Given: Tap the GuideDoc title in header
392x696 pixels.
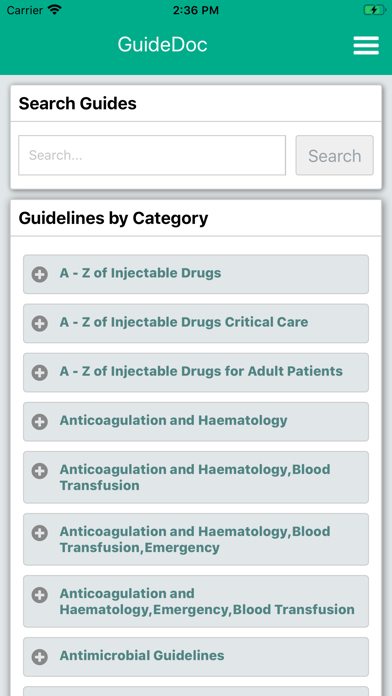Looking at the screenshot, I should click(162, 44).
